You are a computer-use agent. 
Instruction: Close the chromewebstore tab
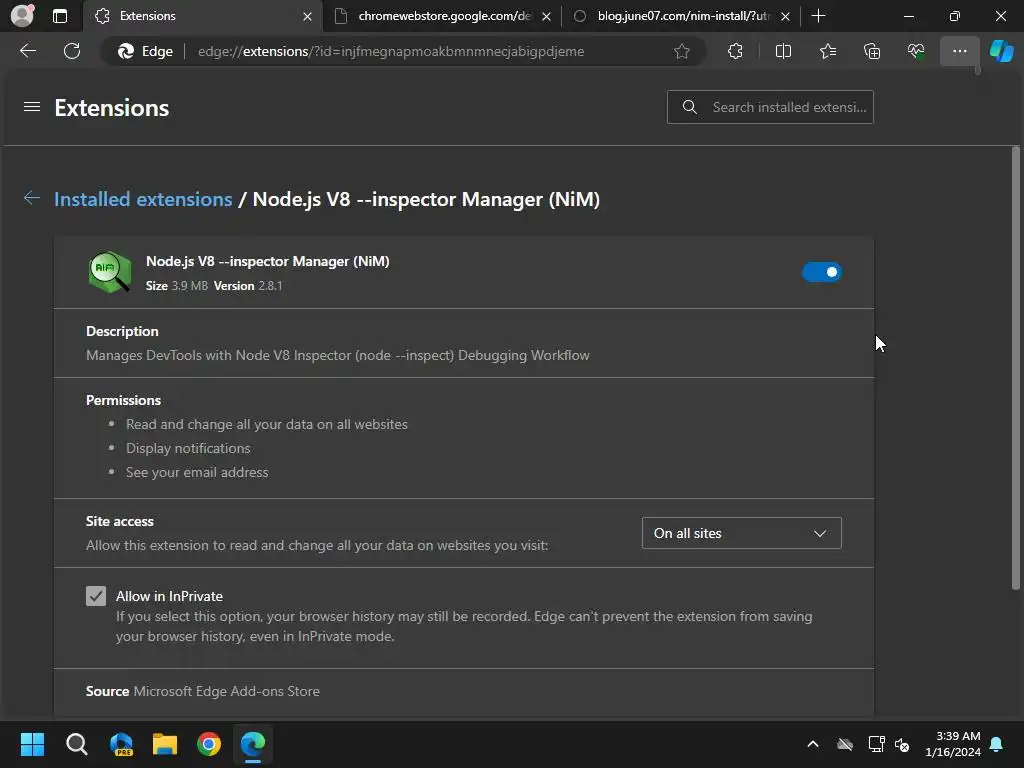pyautogui.click(x=547, y=16)
